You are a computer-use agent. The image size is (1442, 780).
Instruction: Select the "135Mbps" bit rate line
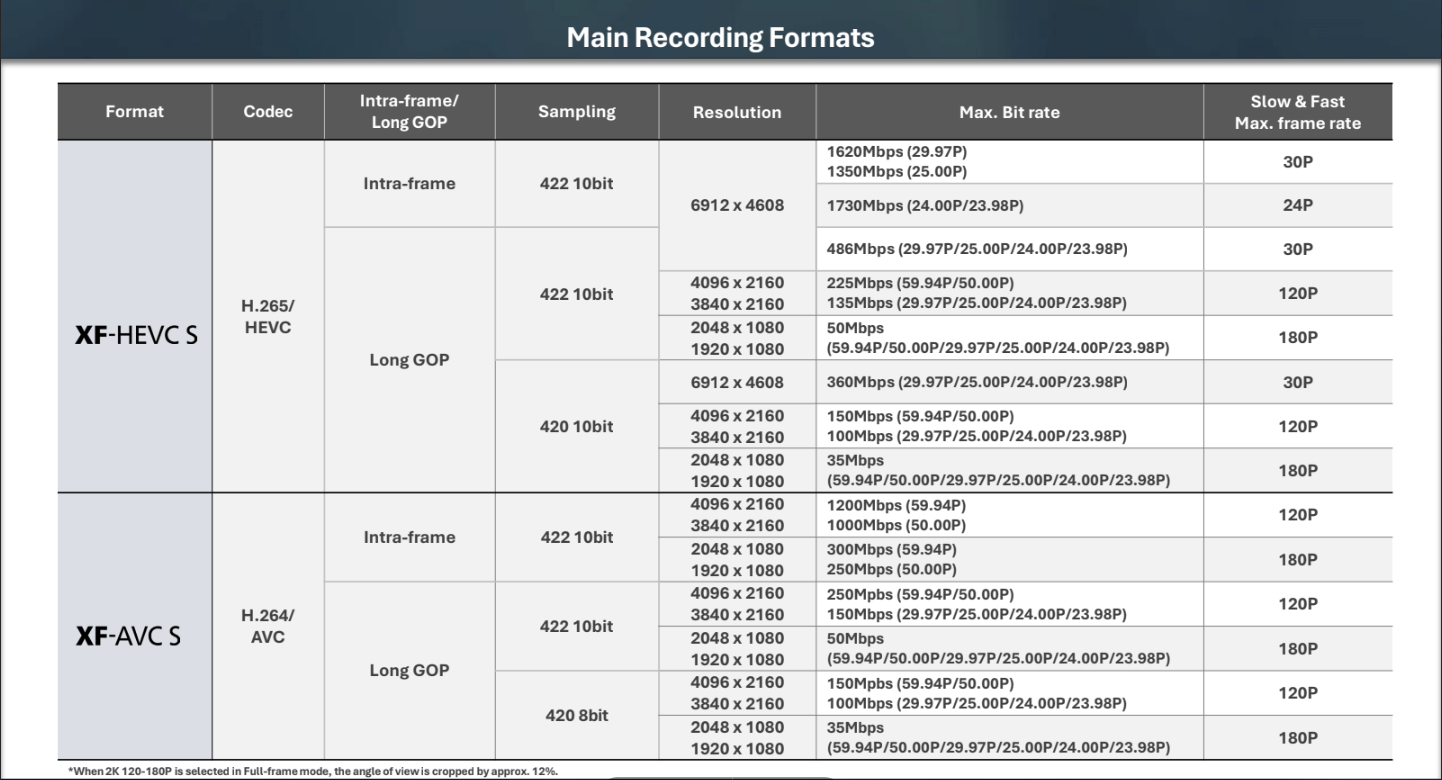pos(976,303)
